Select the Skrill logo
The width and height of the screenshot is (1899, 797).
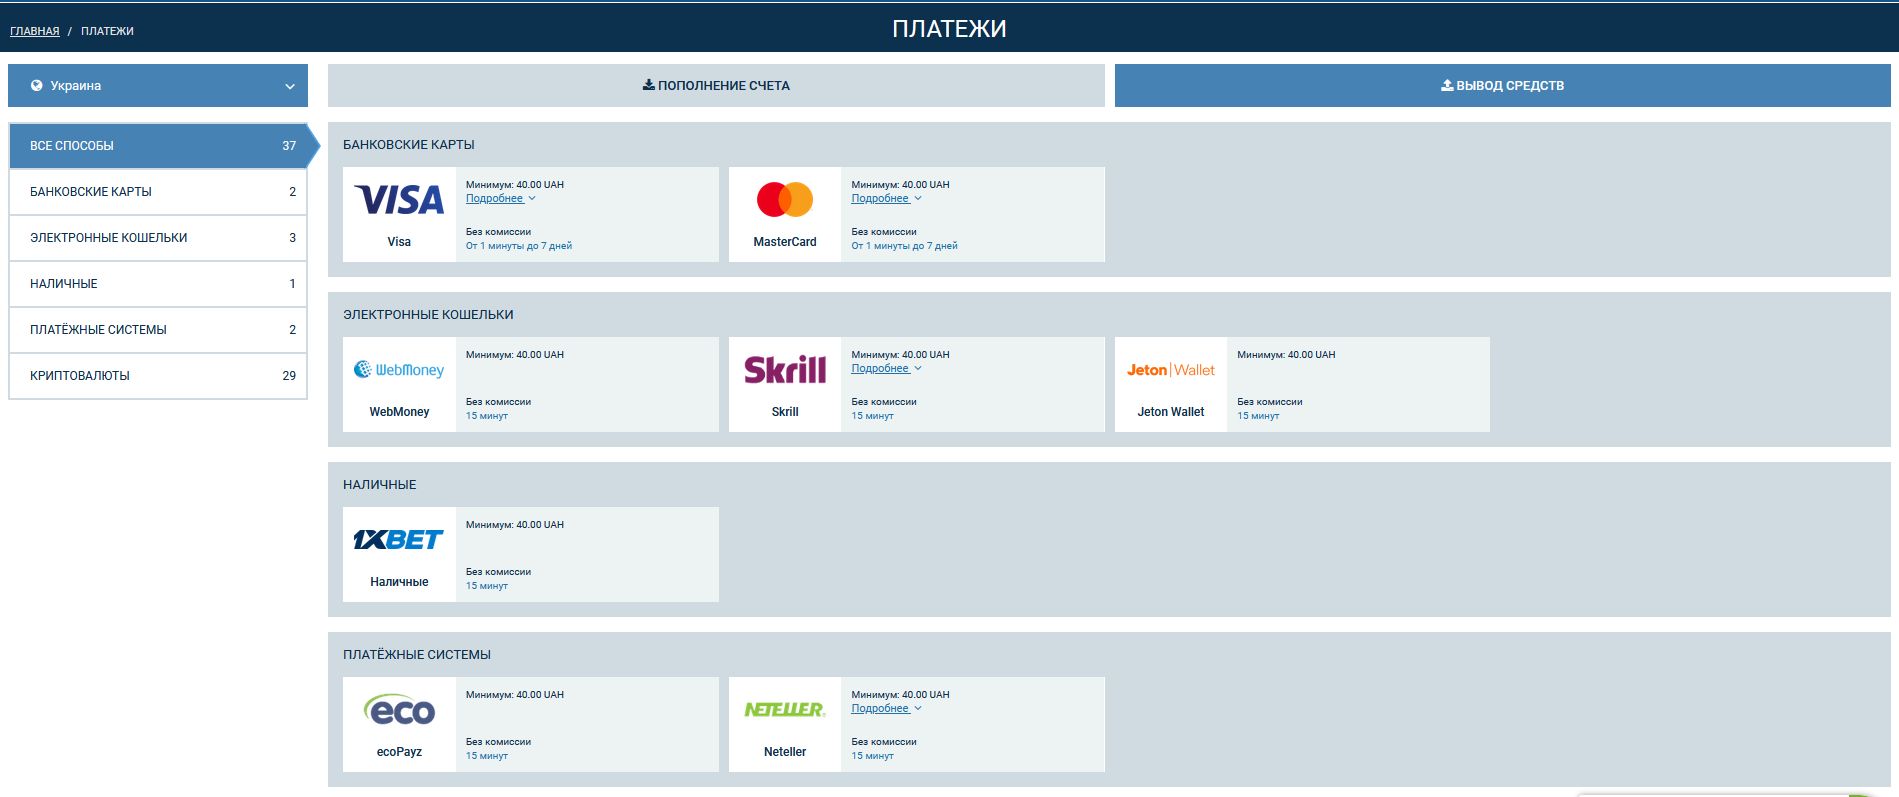pos(785,370)
